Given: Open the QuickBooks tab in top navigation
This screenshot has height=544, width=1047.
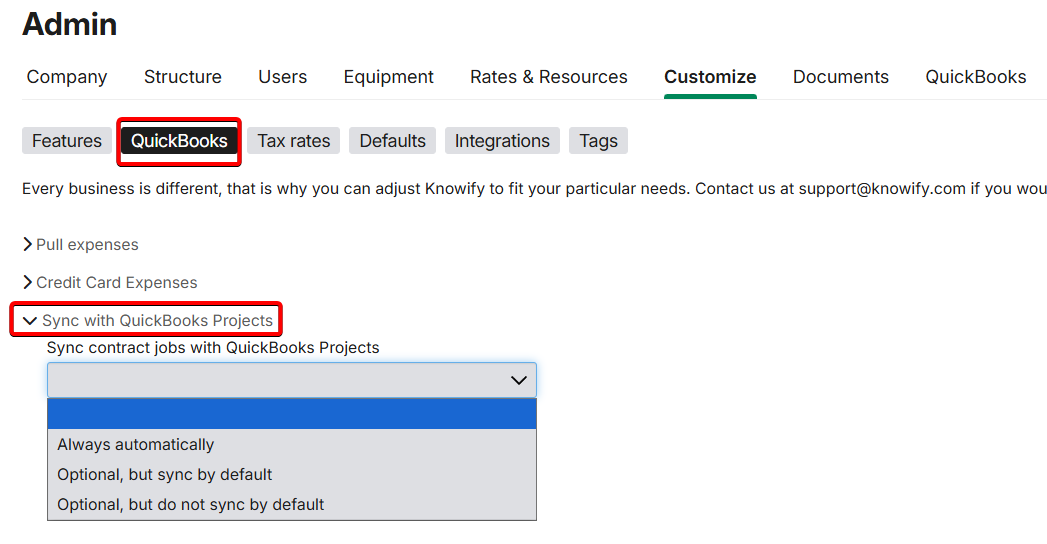Looking at the screenshot, I should [976, 77].
